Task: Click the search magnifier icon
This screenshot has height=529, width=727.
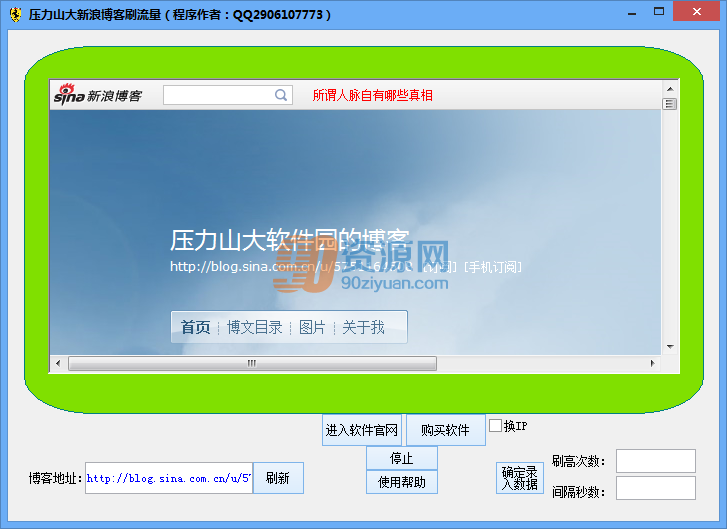Action: coord(281,95)
